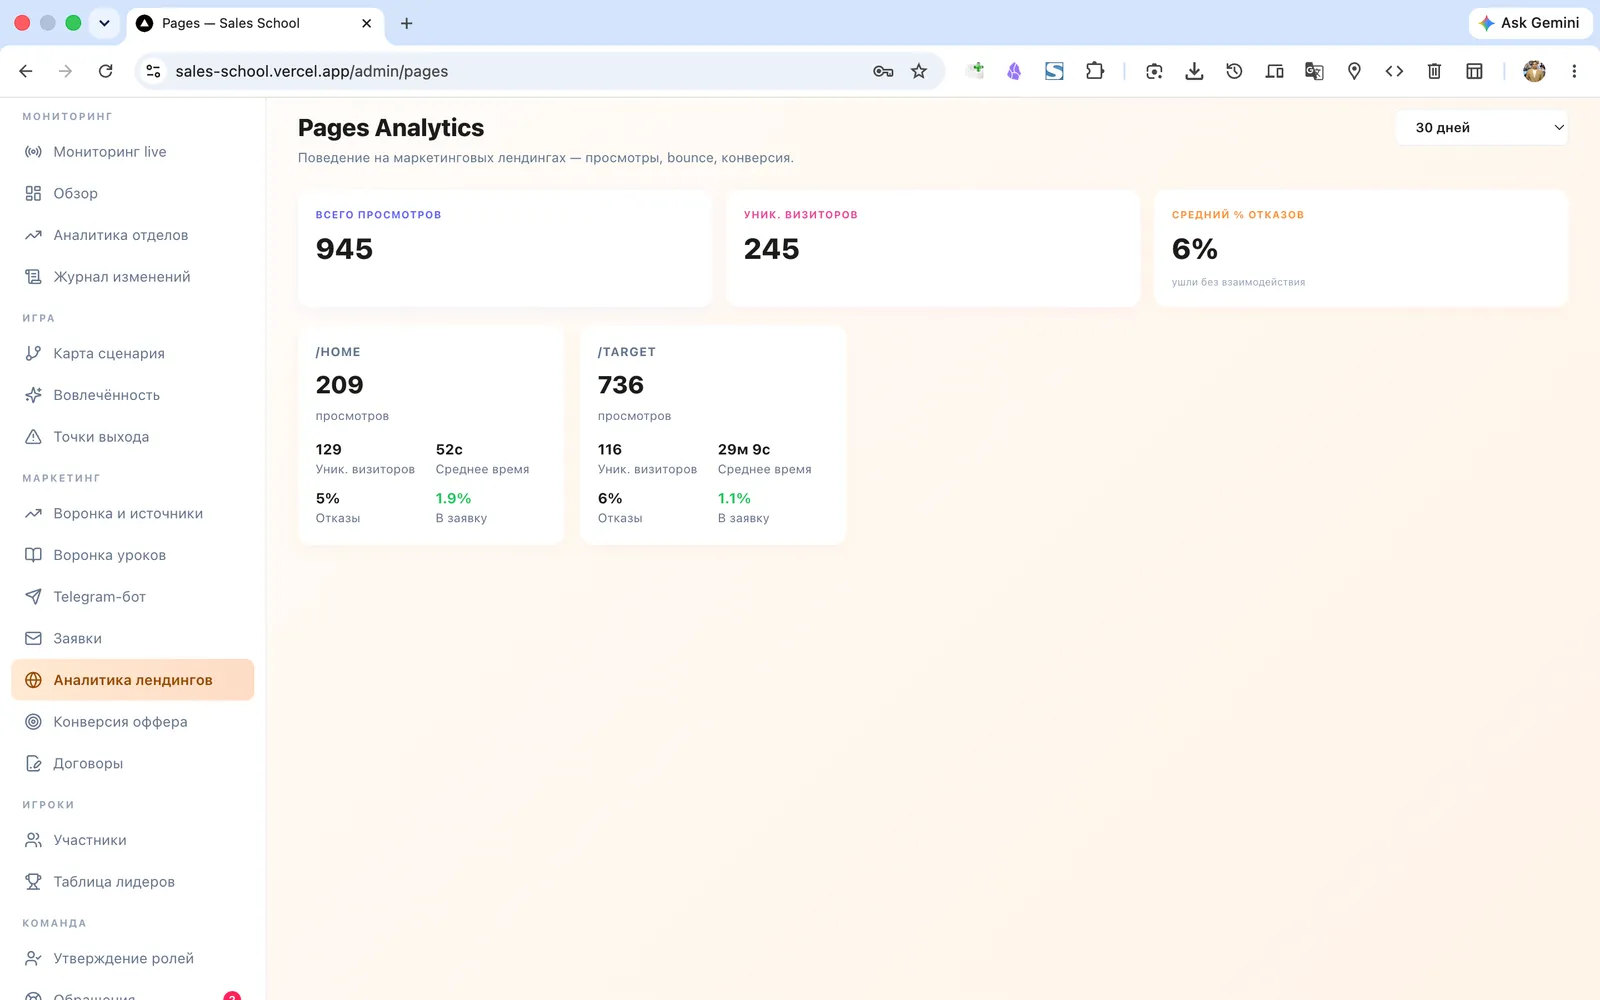Viewport: 1600px width, 1000px height.
Task: Click the Заявки envelope icon
Action: point(33,639)
